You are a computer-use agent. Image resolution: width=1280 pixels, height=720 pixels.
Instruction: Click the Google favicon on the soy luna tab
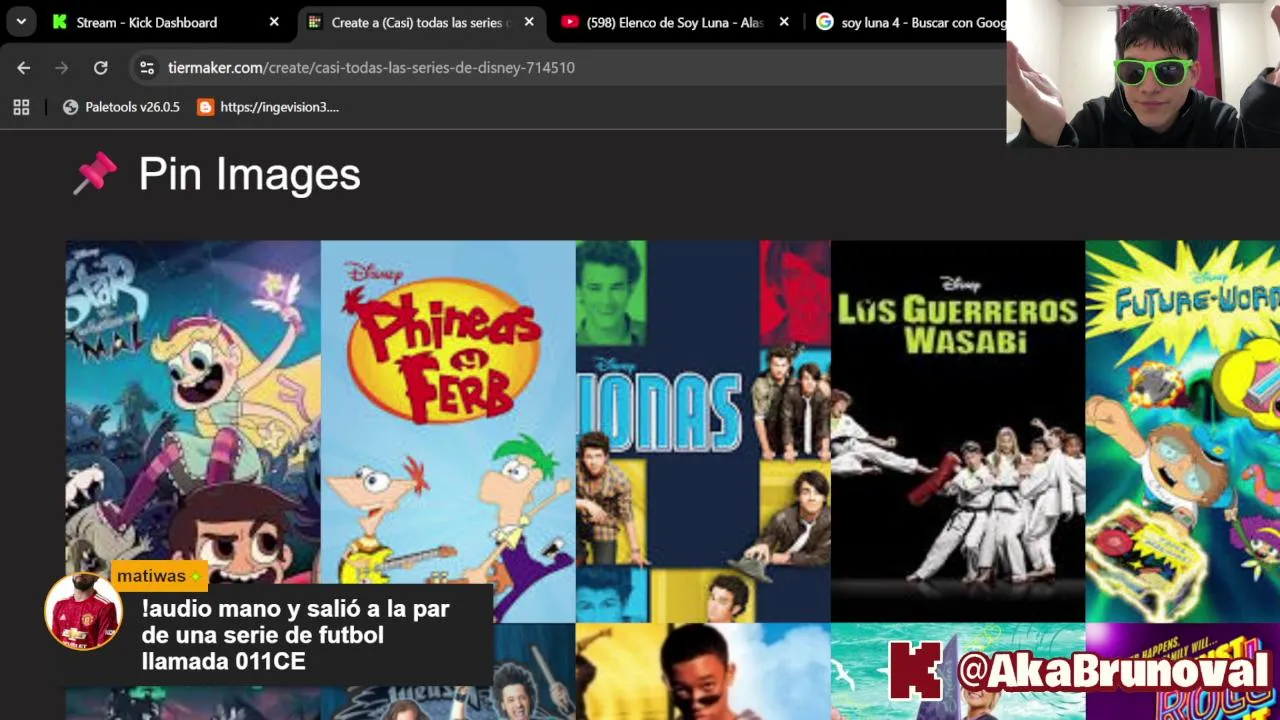click(x=824, y=22)
